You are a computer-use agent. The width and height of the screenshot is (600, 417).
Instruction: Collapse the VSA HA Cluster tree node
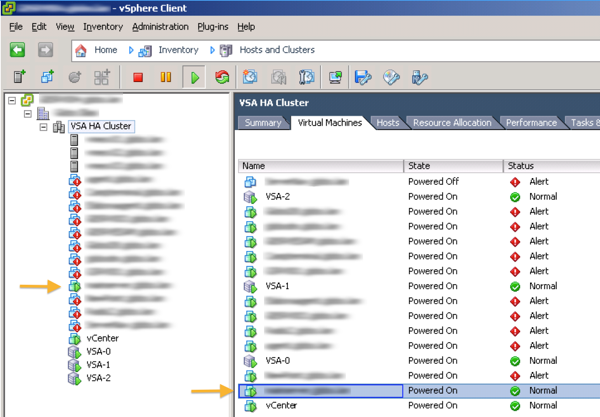pos(44,127)
